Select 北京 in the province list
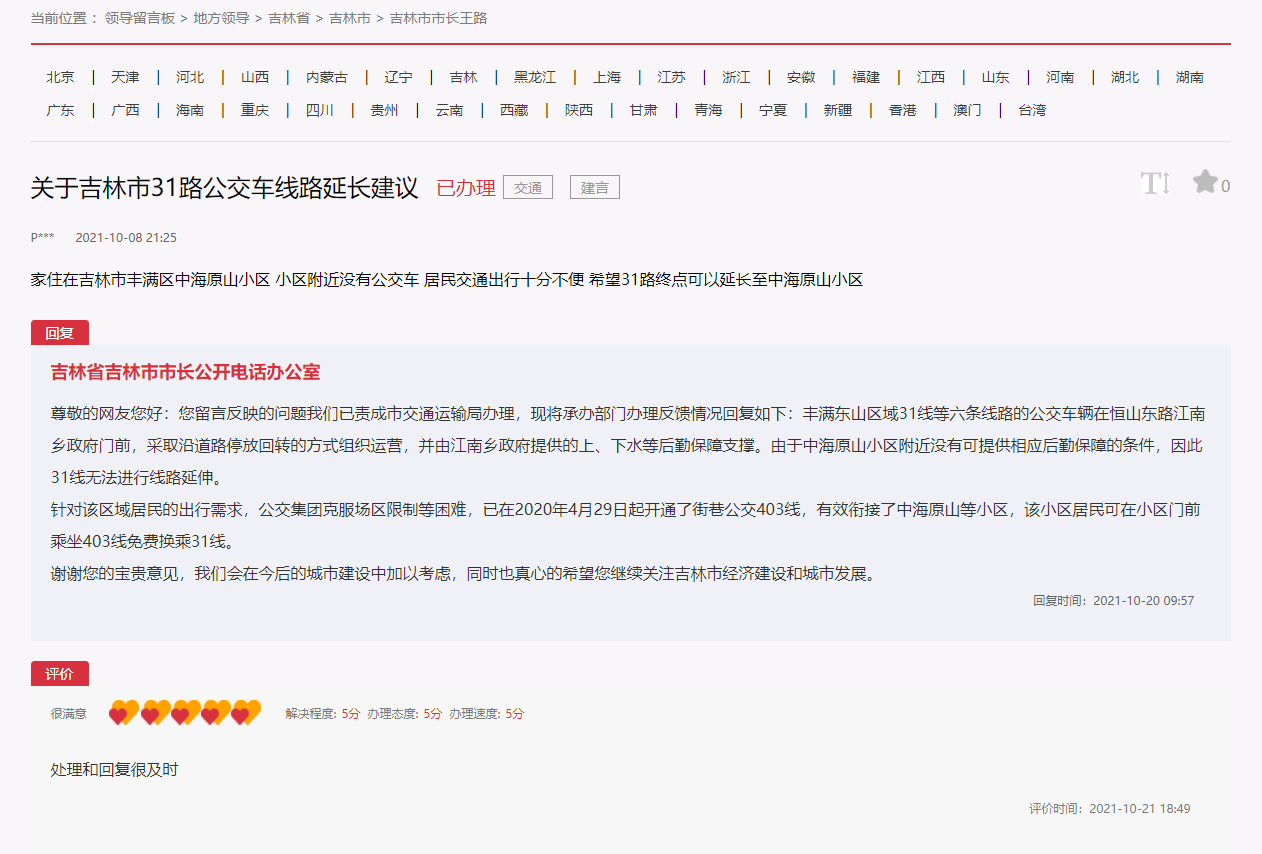 60,77
